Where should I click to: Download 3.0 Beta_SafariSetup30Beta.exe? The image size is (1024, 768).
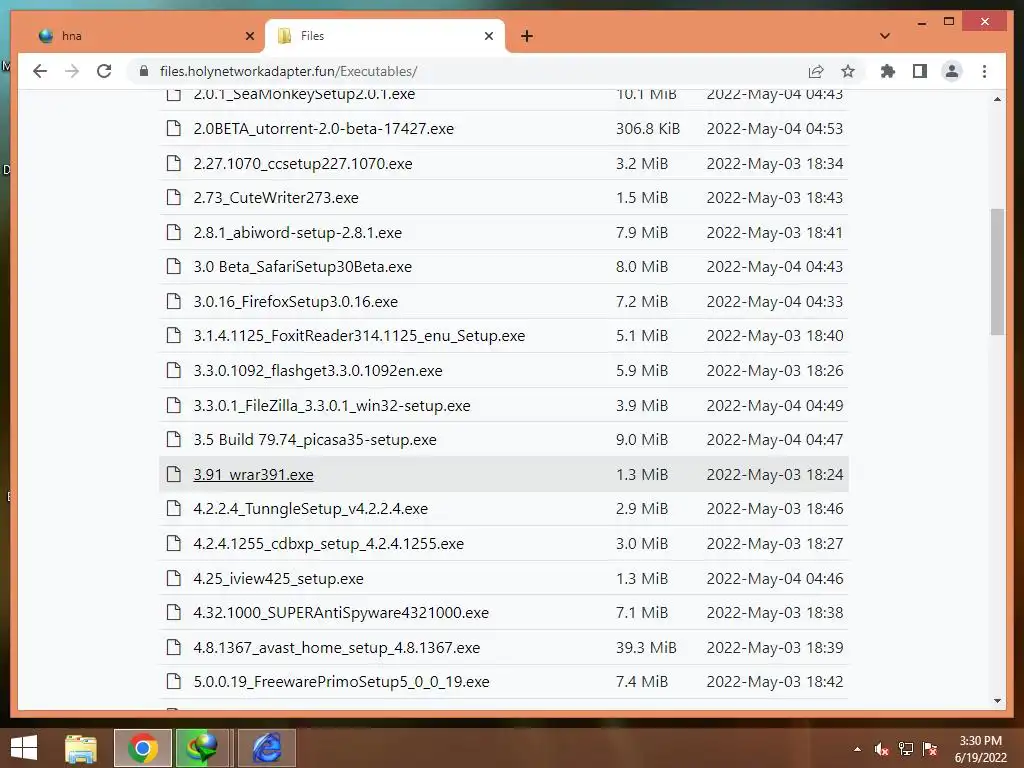pos(302,267)
